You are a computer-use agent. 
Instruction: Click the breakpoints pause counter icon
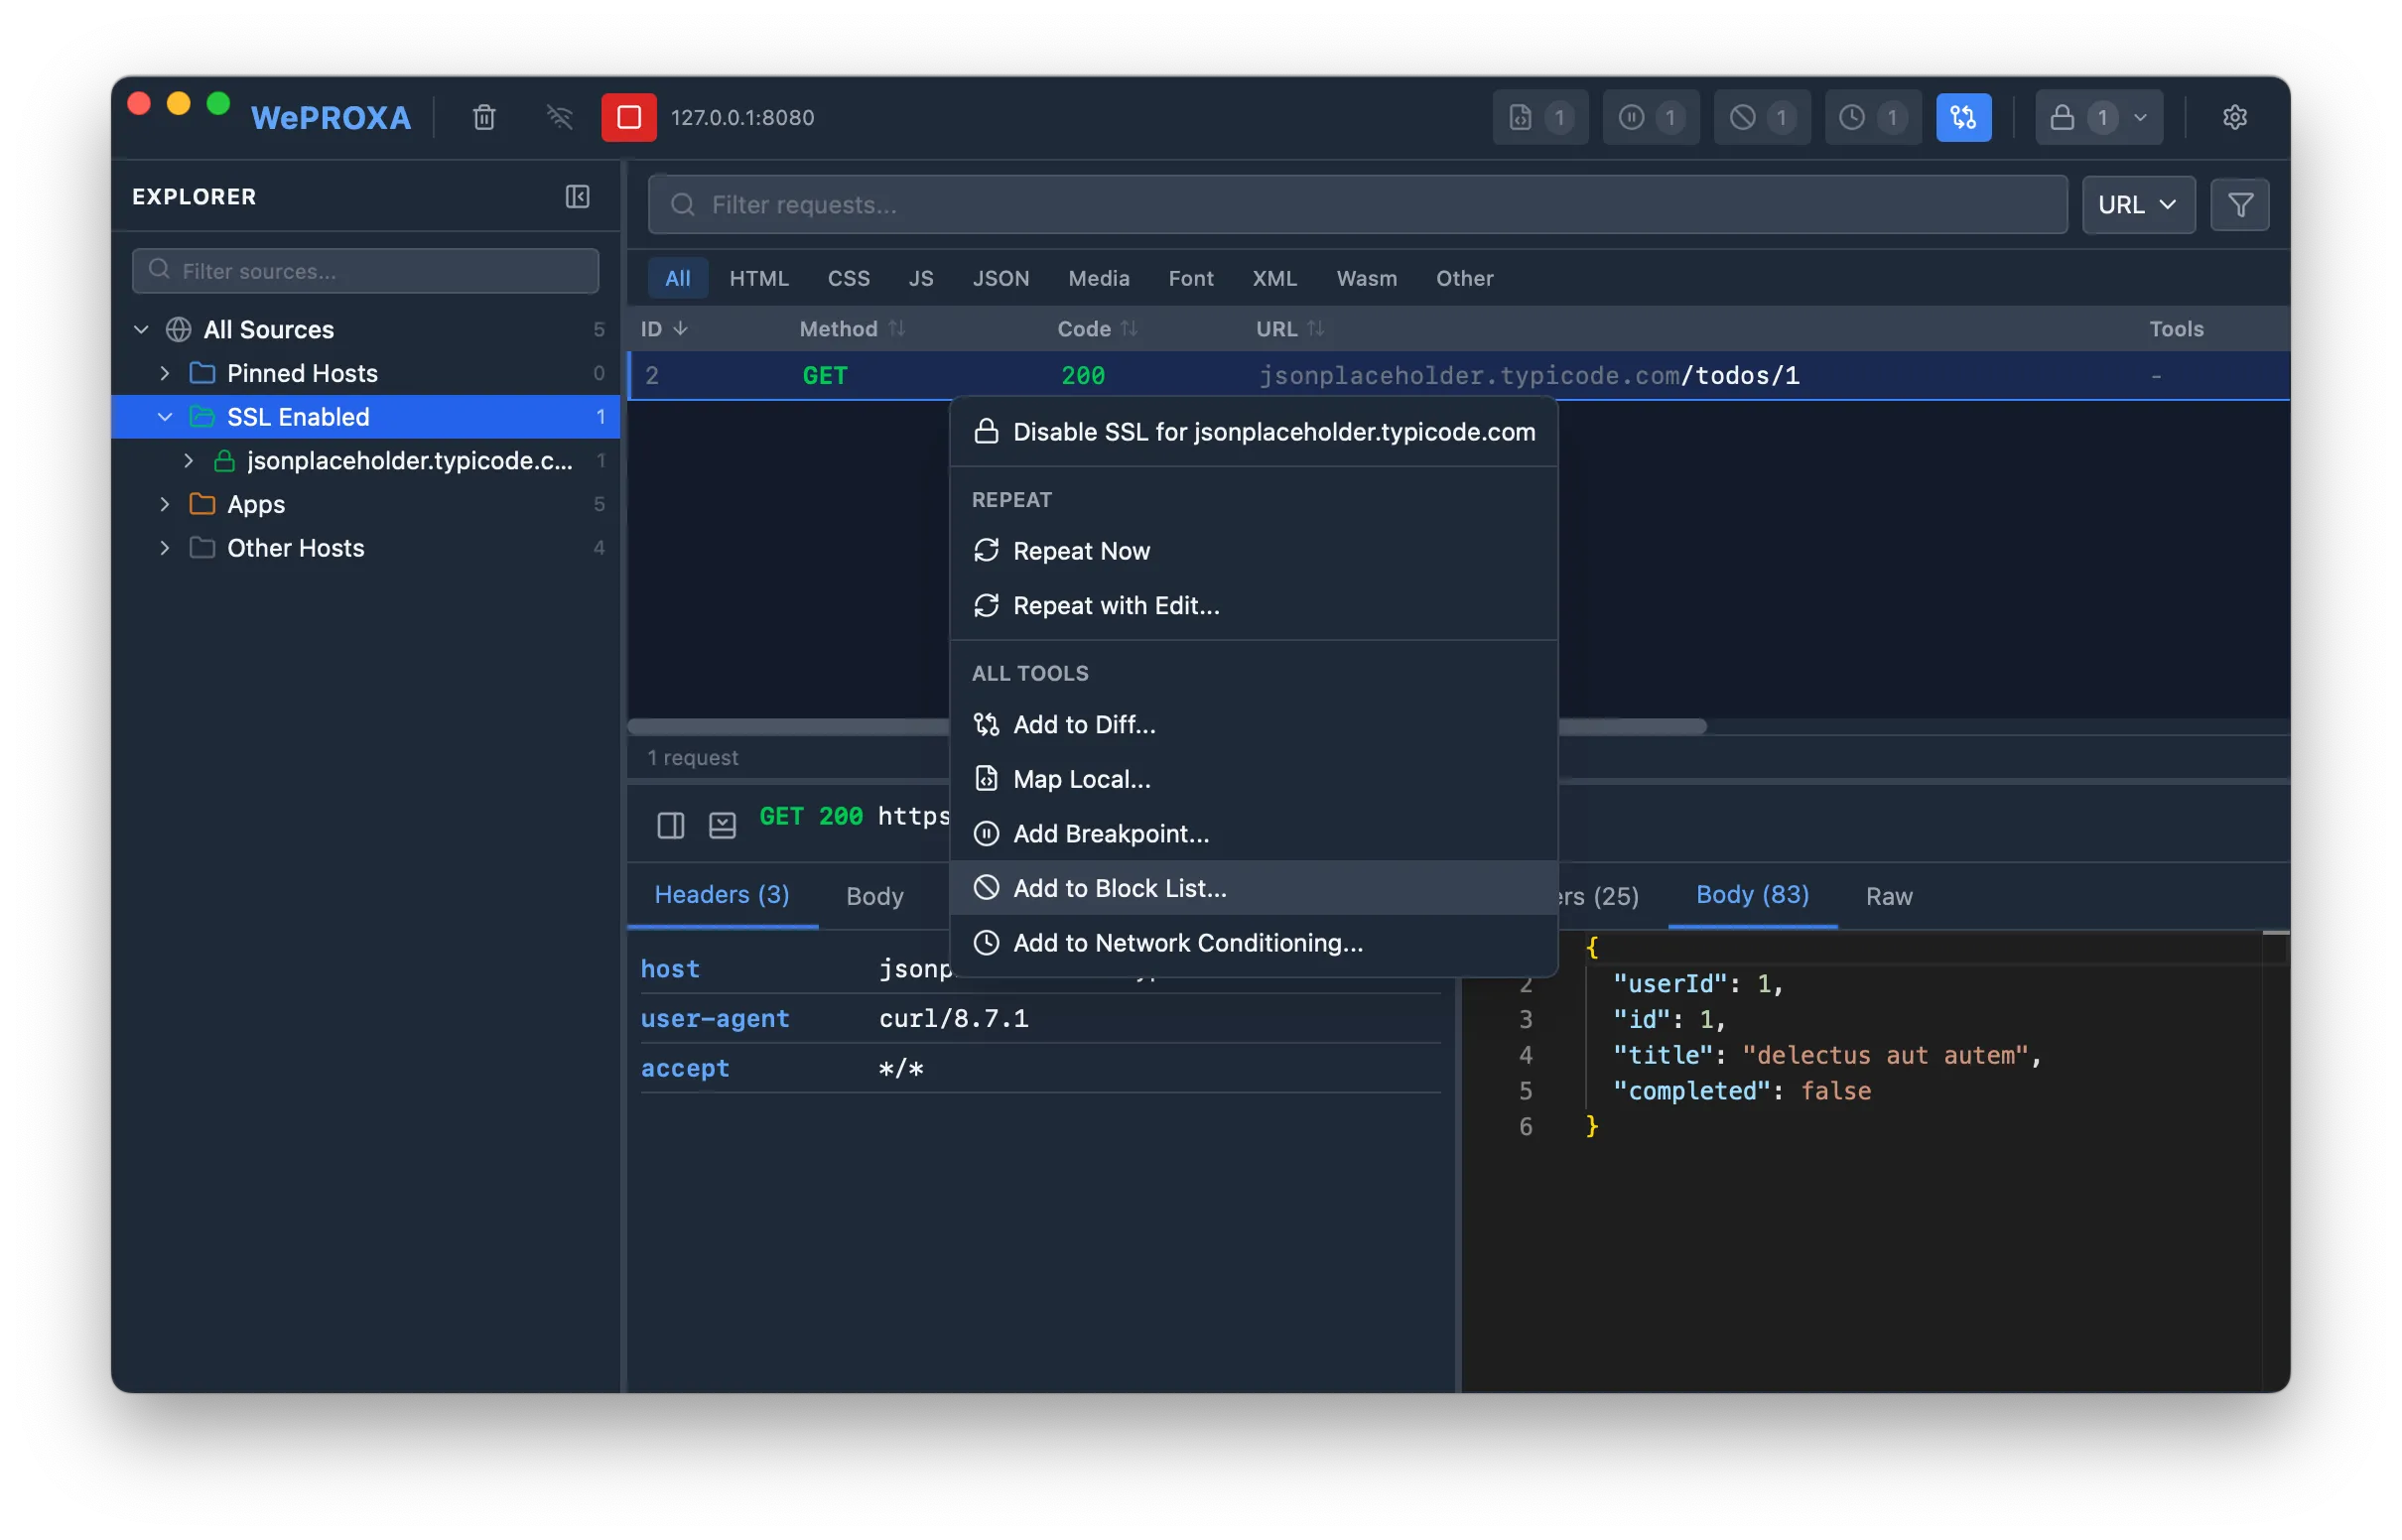tap(1650, 116)
